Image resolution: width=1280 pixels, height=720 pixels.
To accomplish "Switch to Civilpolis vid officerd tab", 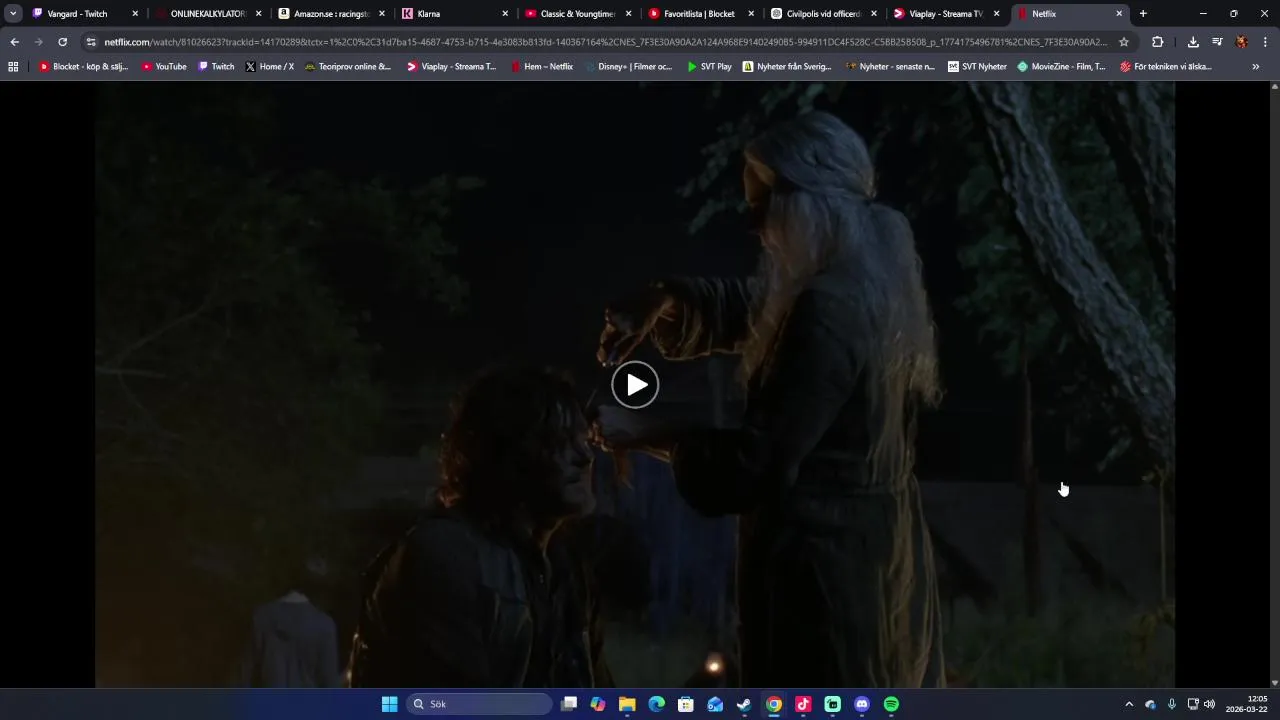I will point(823,14).
